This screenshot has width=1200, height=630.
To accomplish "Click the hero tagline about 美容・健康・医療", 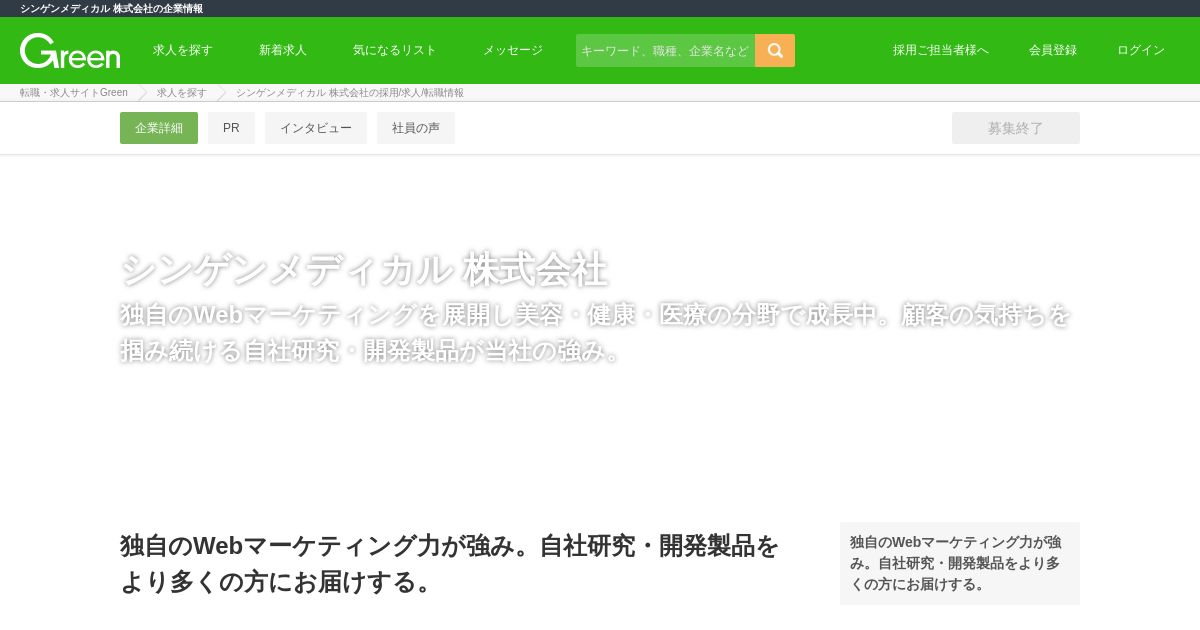I will tap(596, 332).
